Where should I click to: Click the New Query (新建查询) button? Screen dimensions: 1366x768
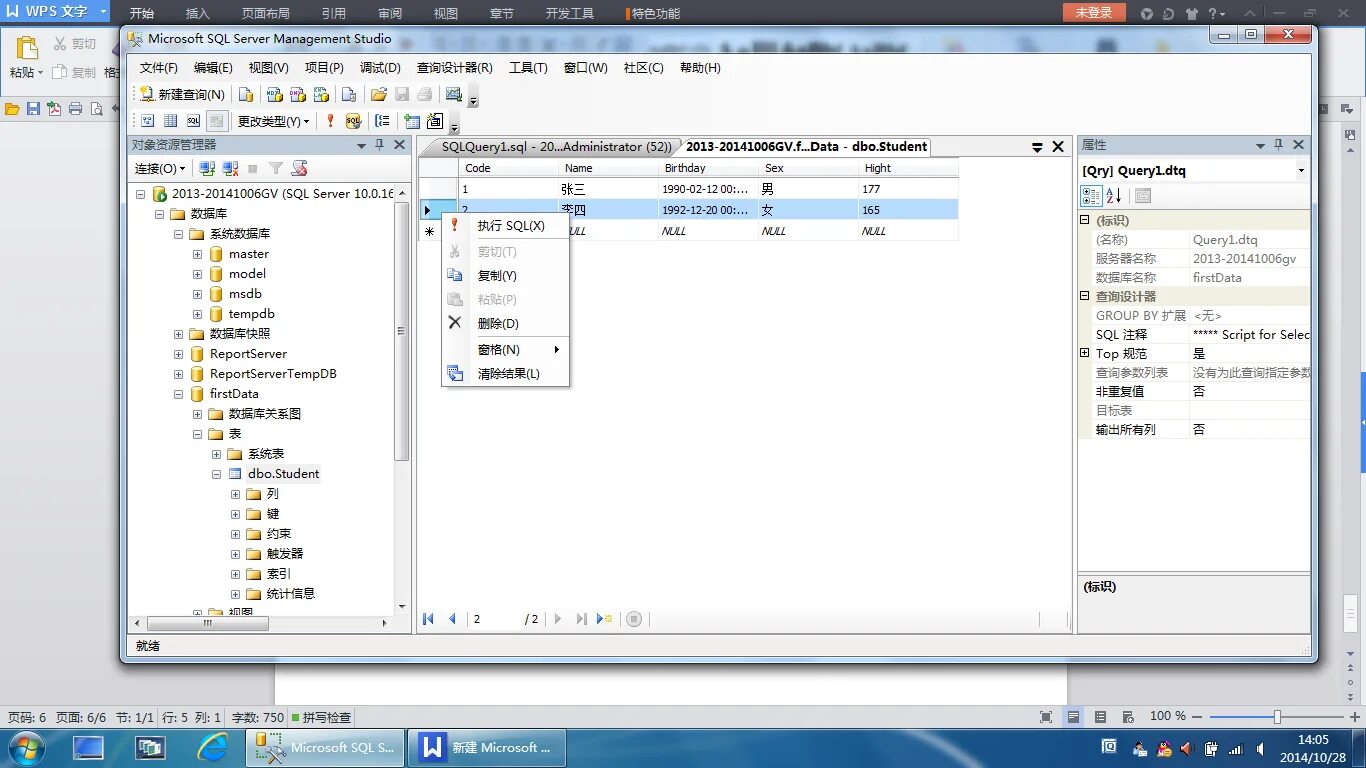[182, 94]
